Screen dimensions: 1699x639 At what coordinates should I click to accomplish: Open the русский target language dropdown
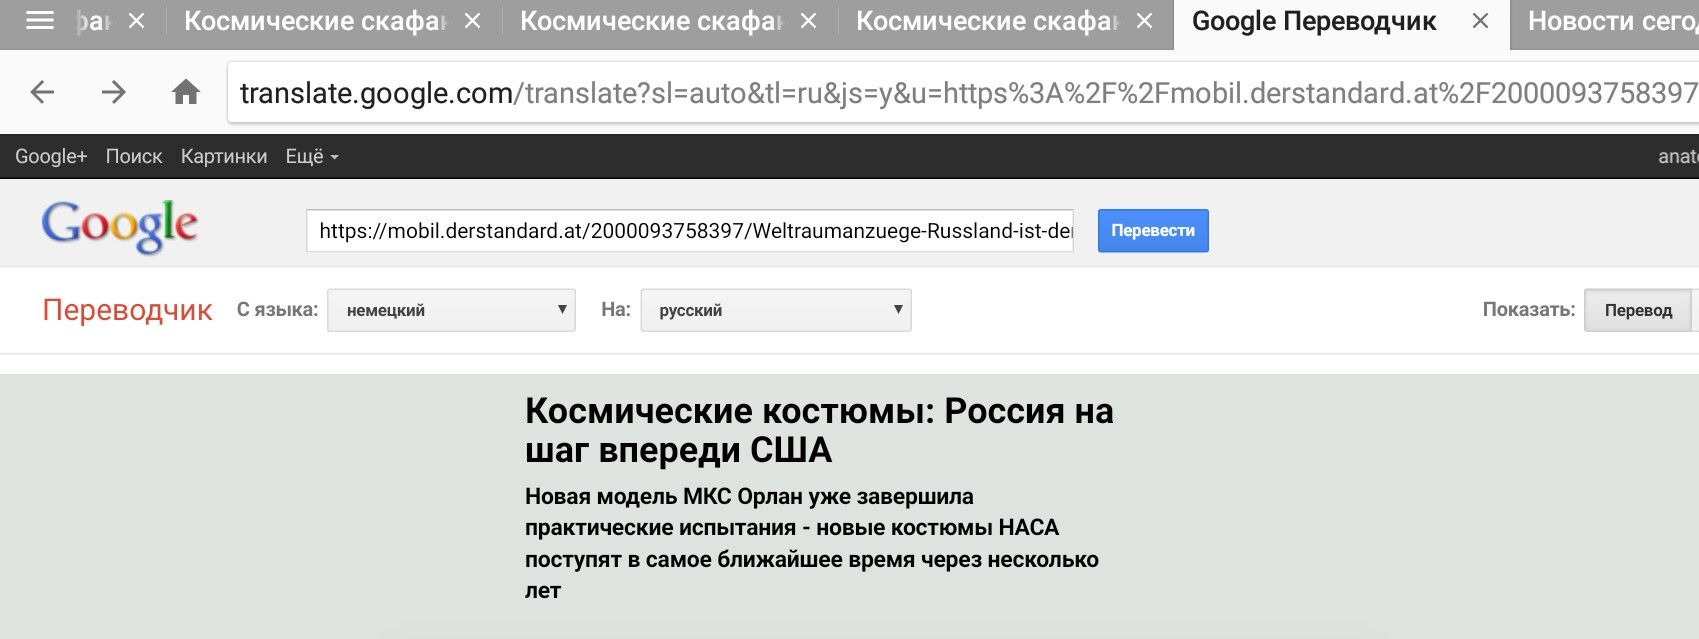(776, 310)
